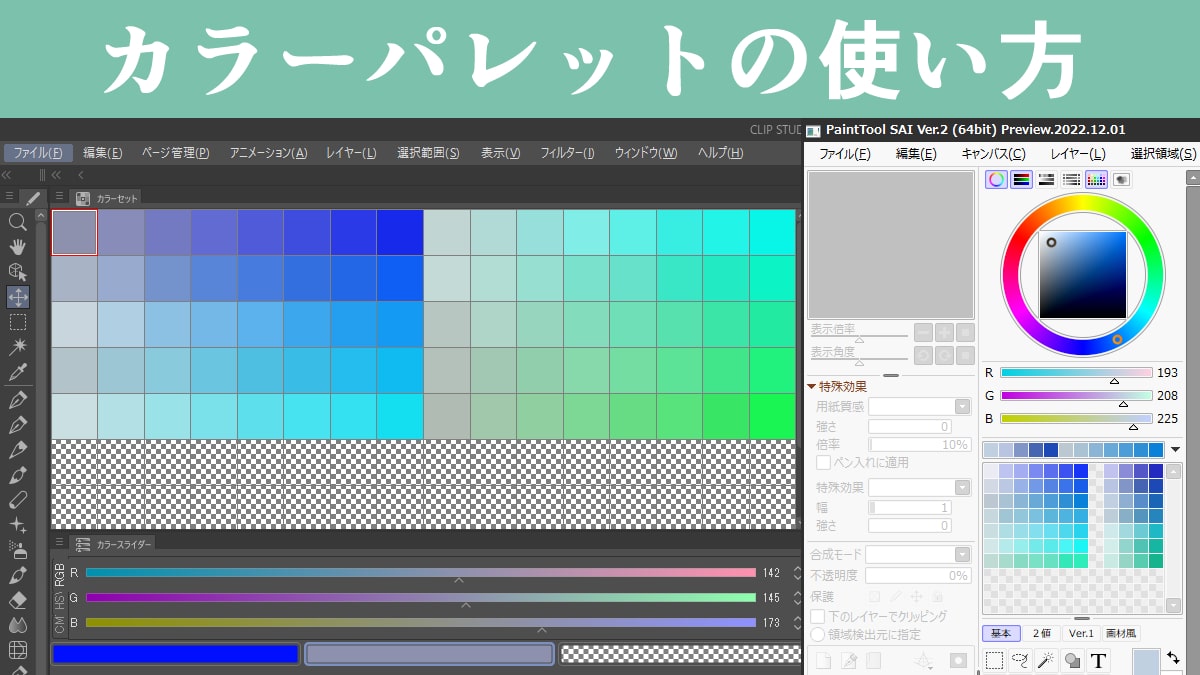Viewport: 1200px width, 675px height.
Task: Open the 用紙質感 dropdown
Action: click(x=962, y=406)
